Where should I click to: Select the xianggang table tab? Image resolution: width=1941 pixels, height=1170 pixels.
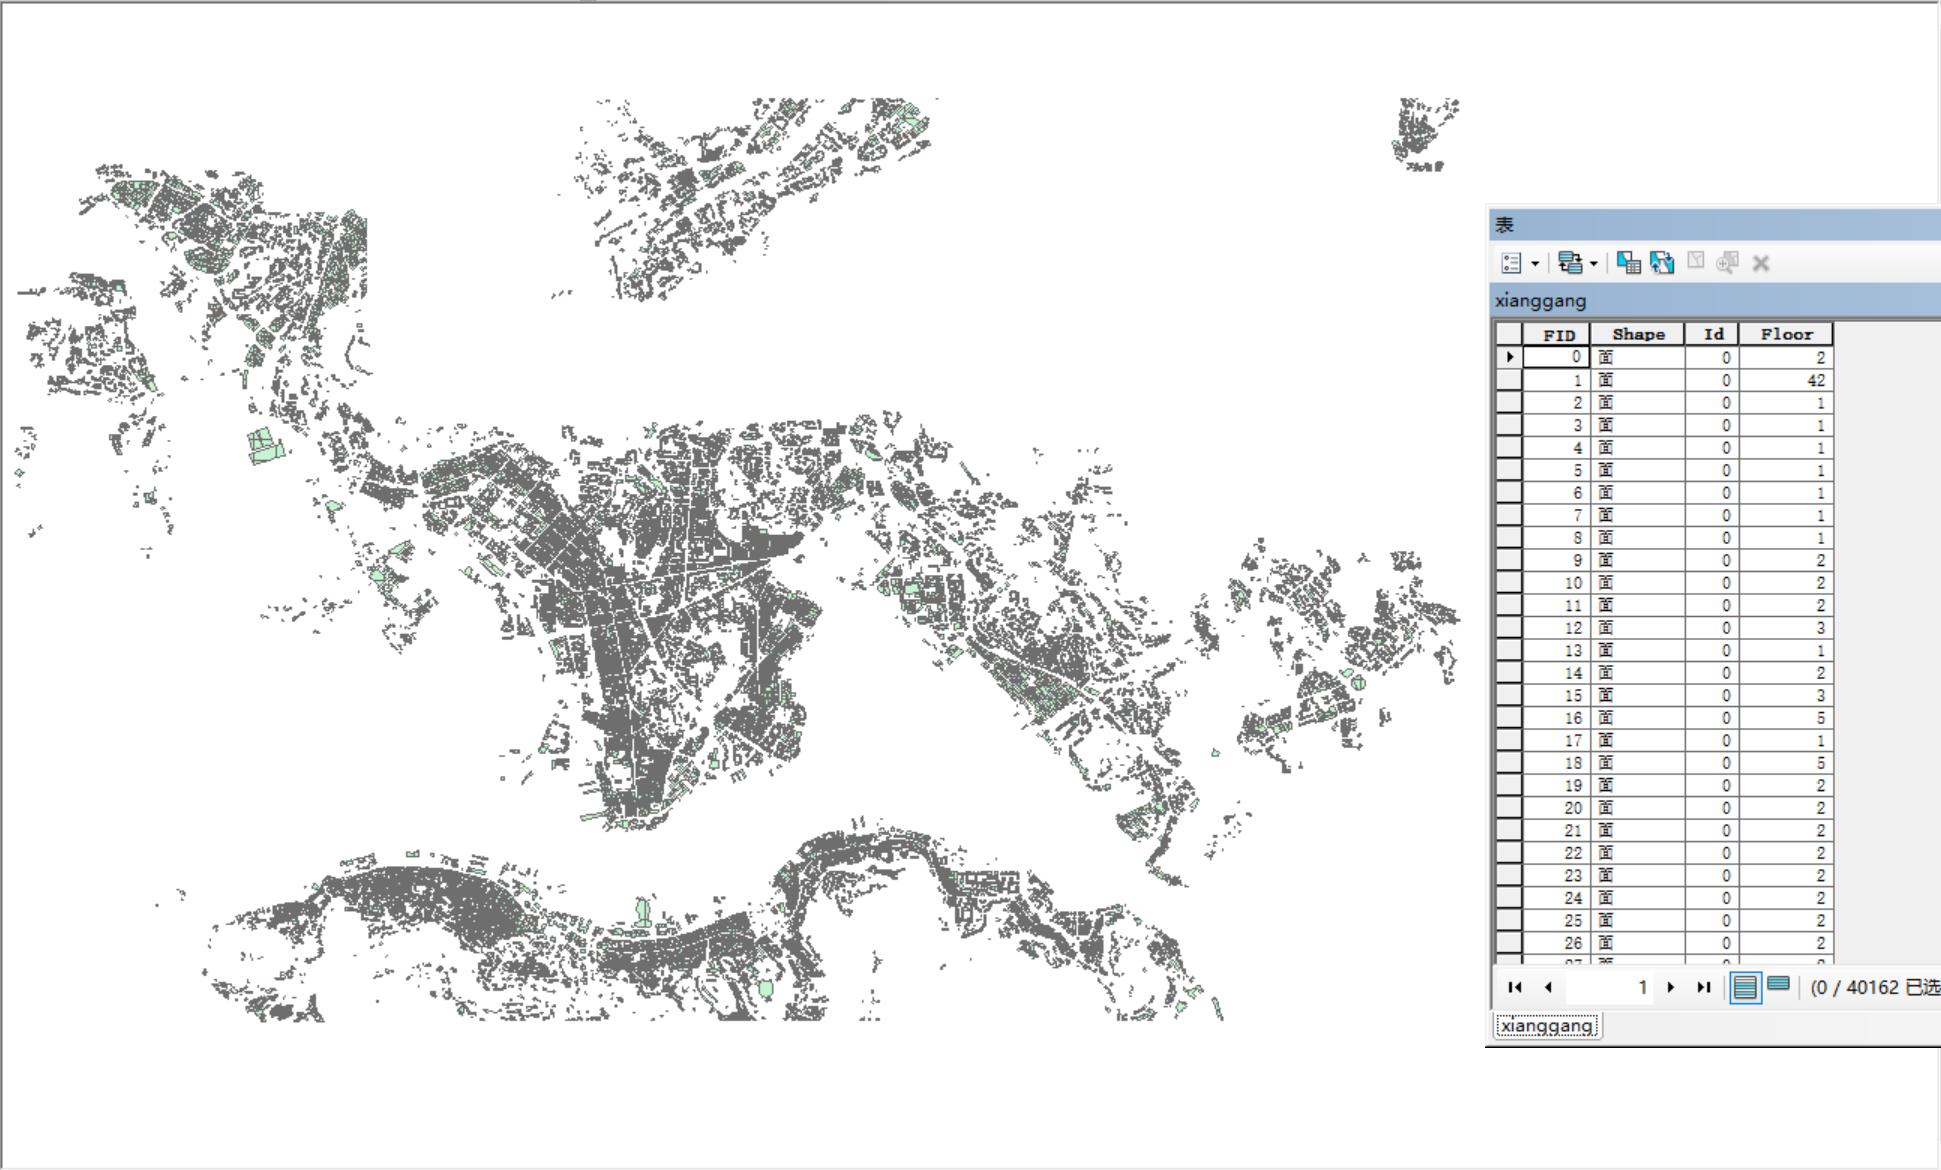(x=1547, y=1026)
